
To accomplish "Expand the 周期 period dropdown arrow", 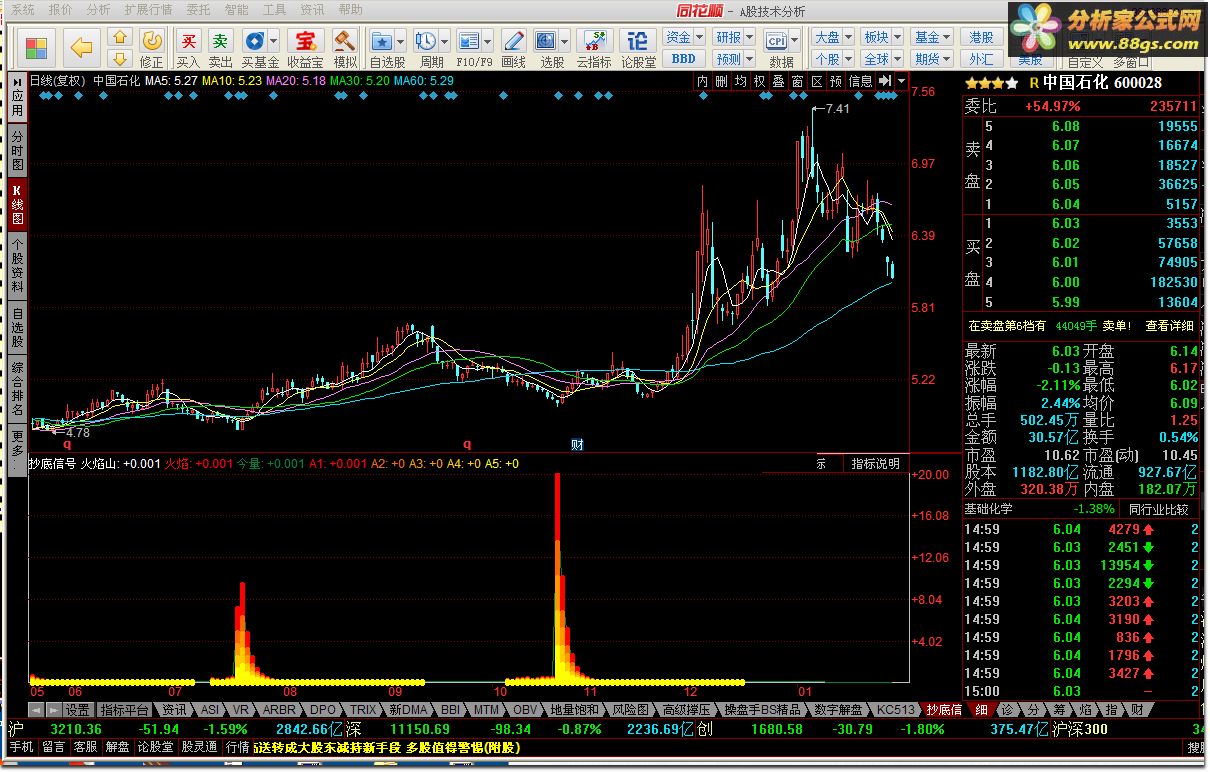I will click(x=444, y=42).
